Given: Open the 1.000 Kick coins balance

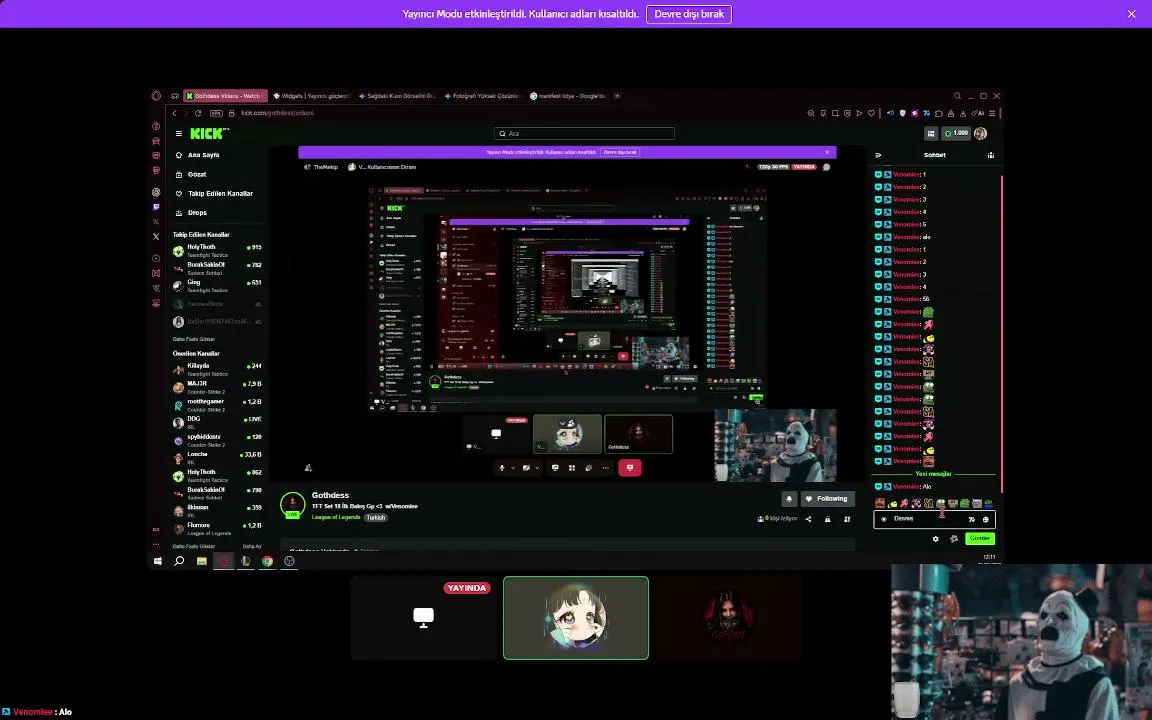Looking at the screenshot, I should click(x=957, y=134).
